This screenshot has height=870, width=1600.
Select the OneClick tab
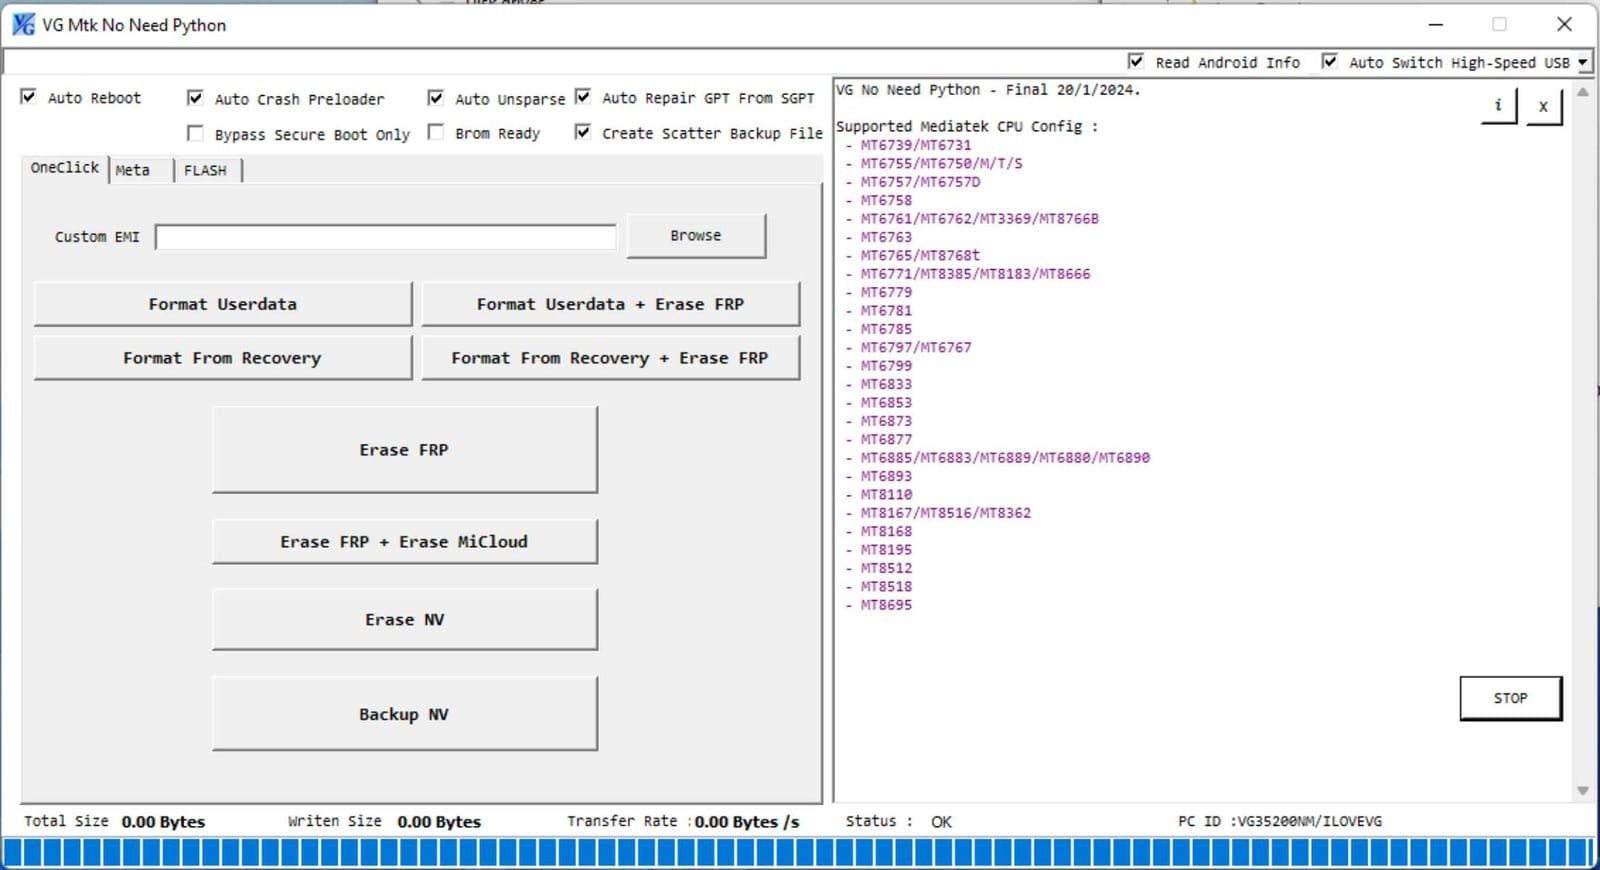pos(65,168)
